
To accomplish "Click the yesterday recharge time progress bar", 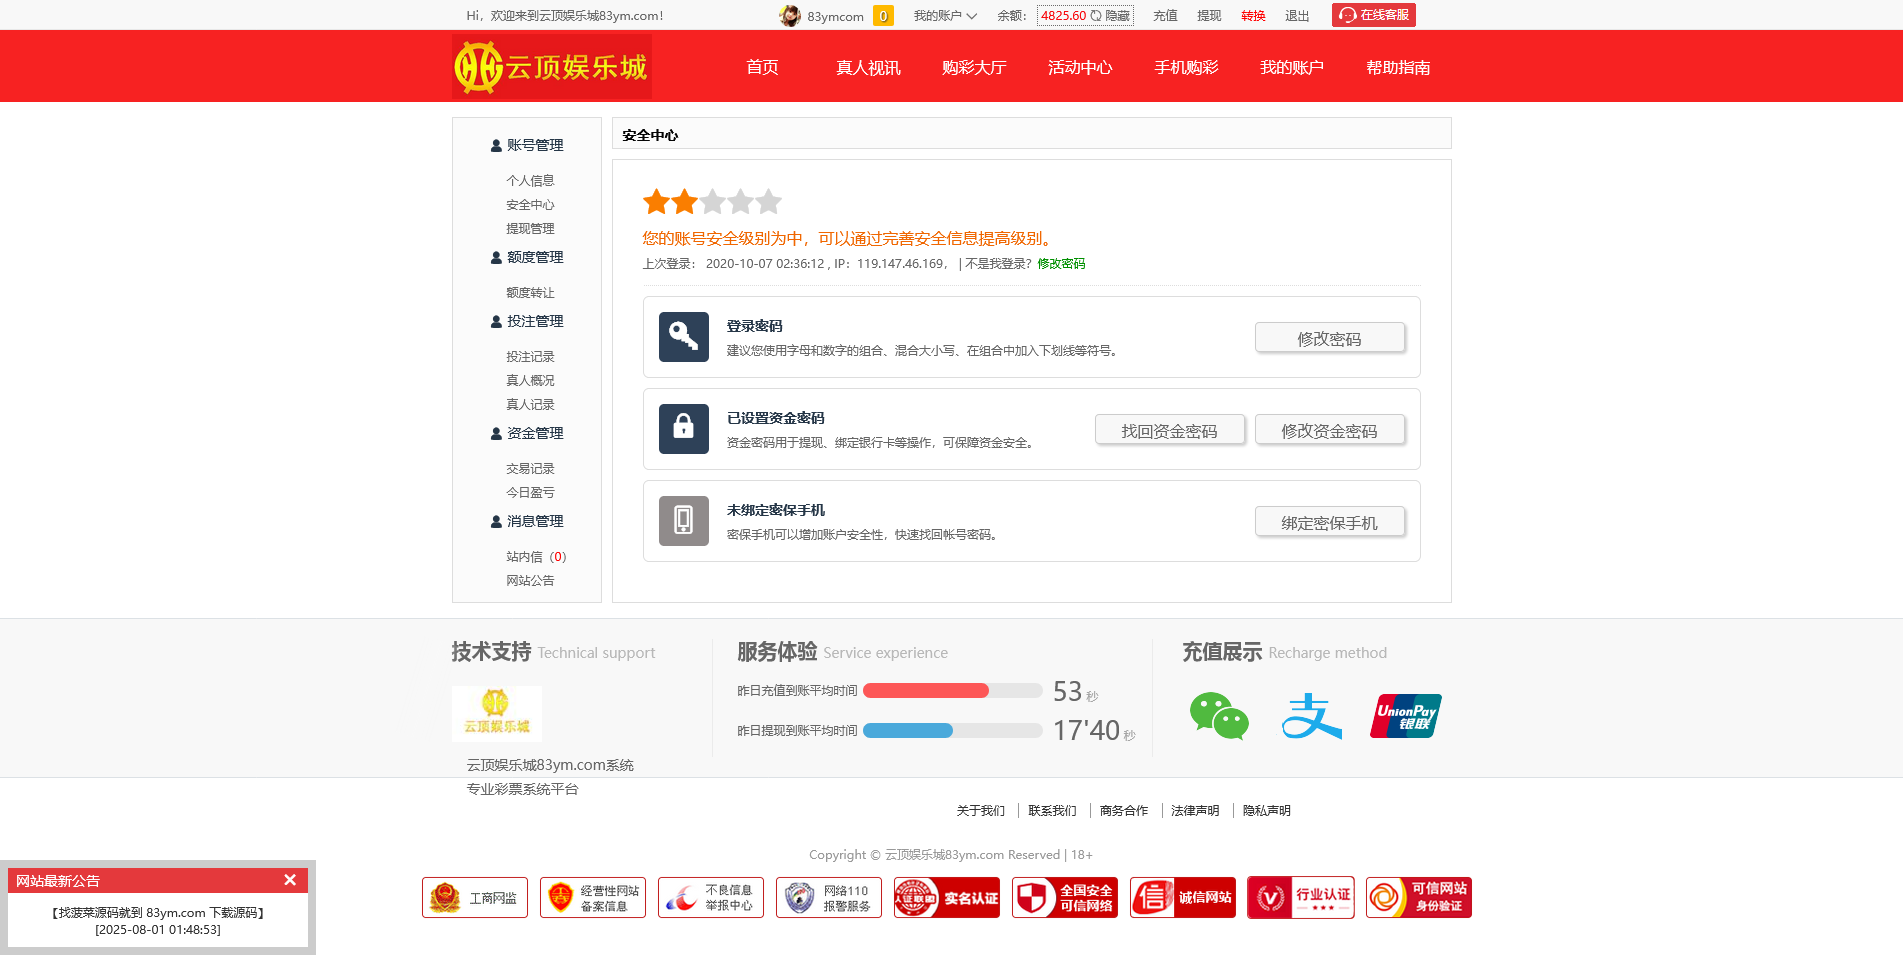I will 952,691.
